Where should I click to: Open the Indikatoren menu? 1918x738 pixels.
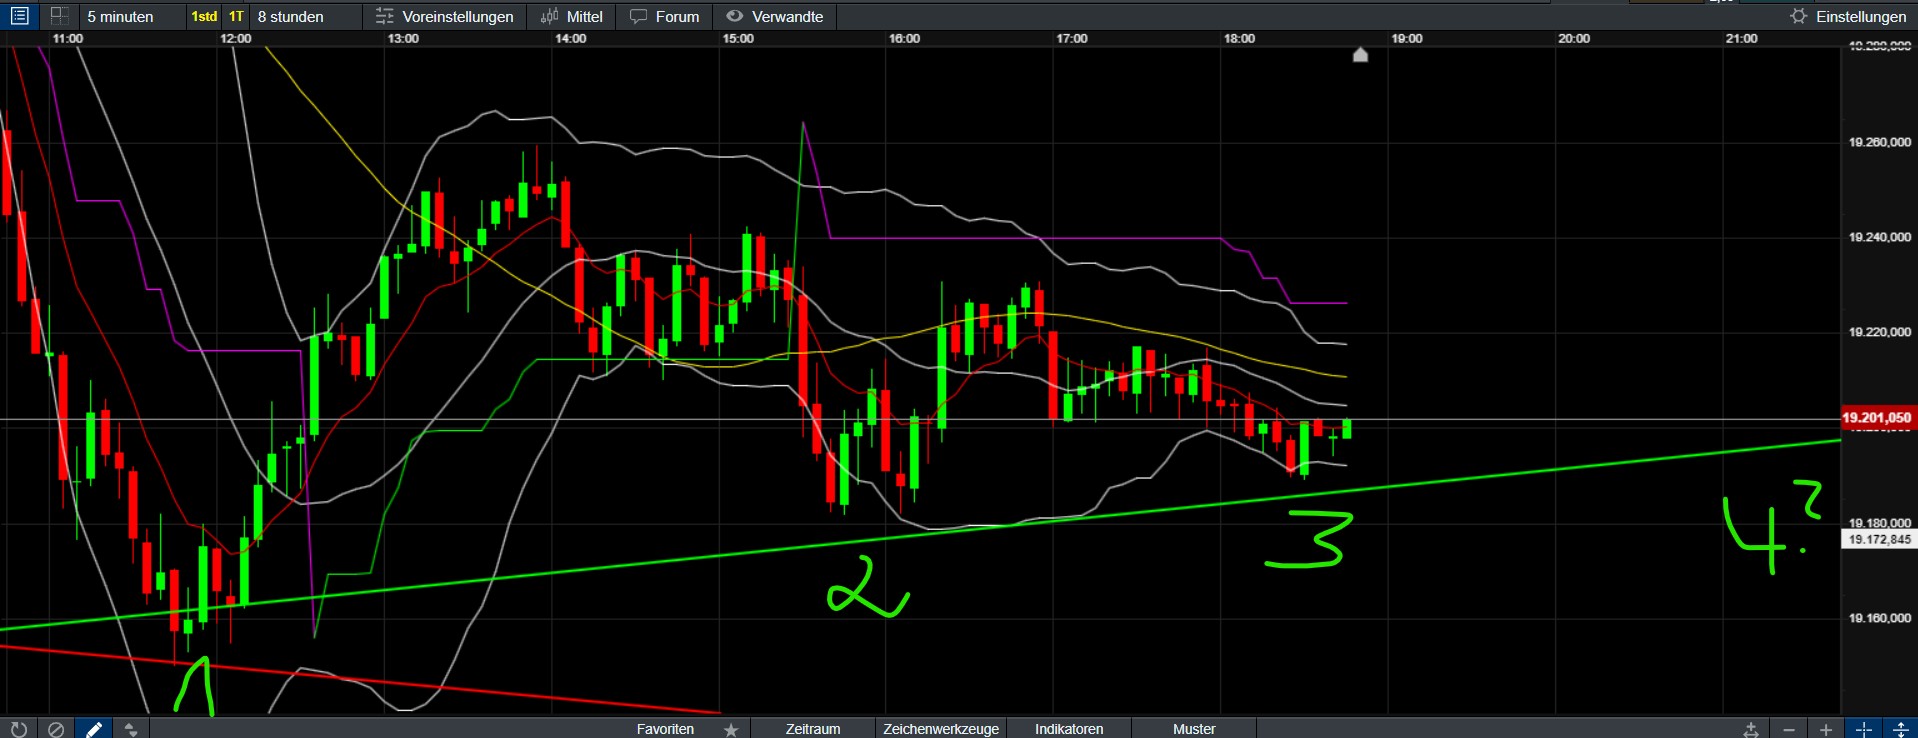[x=1069, y=729]
